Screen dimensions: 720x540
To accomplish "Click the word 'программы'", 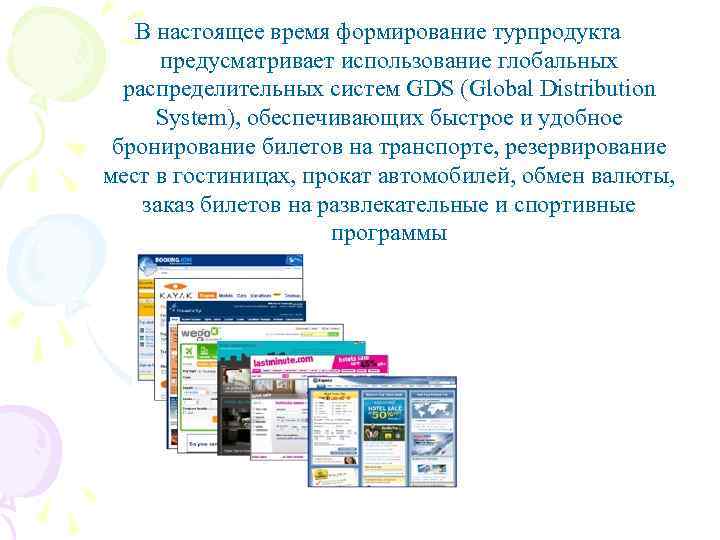I will tap(389, 234).
